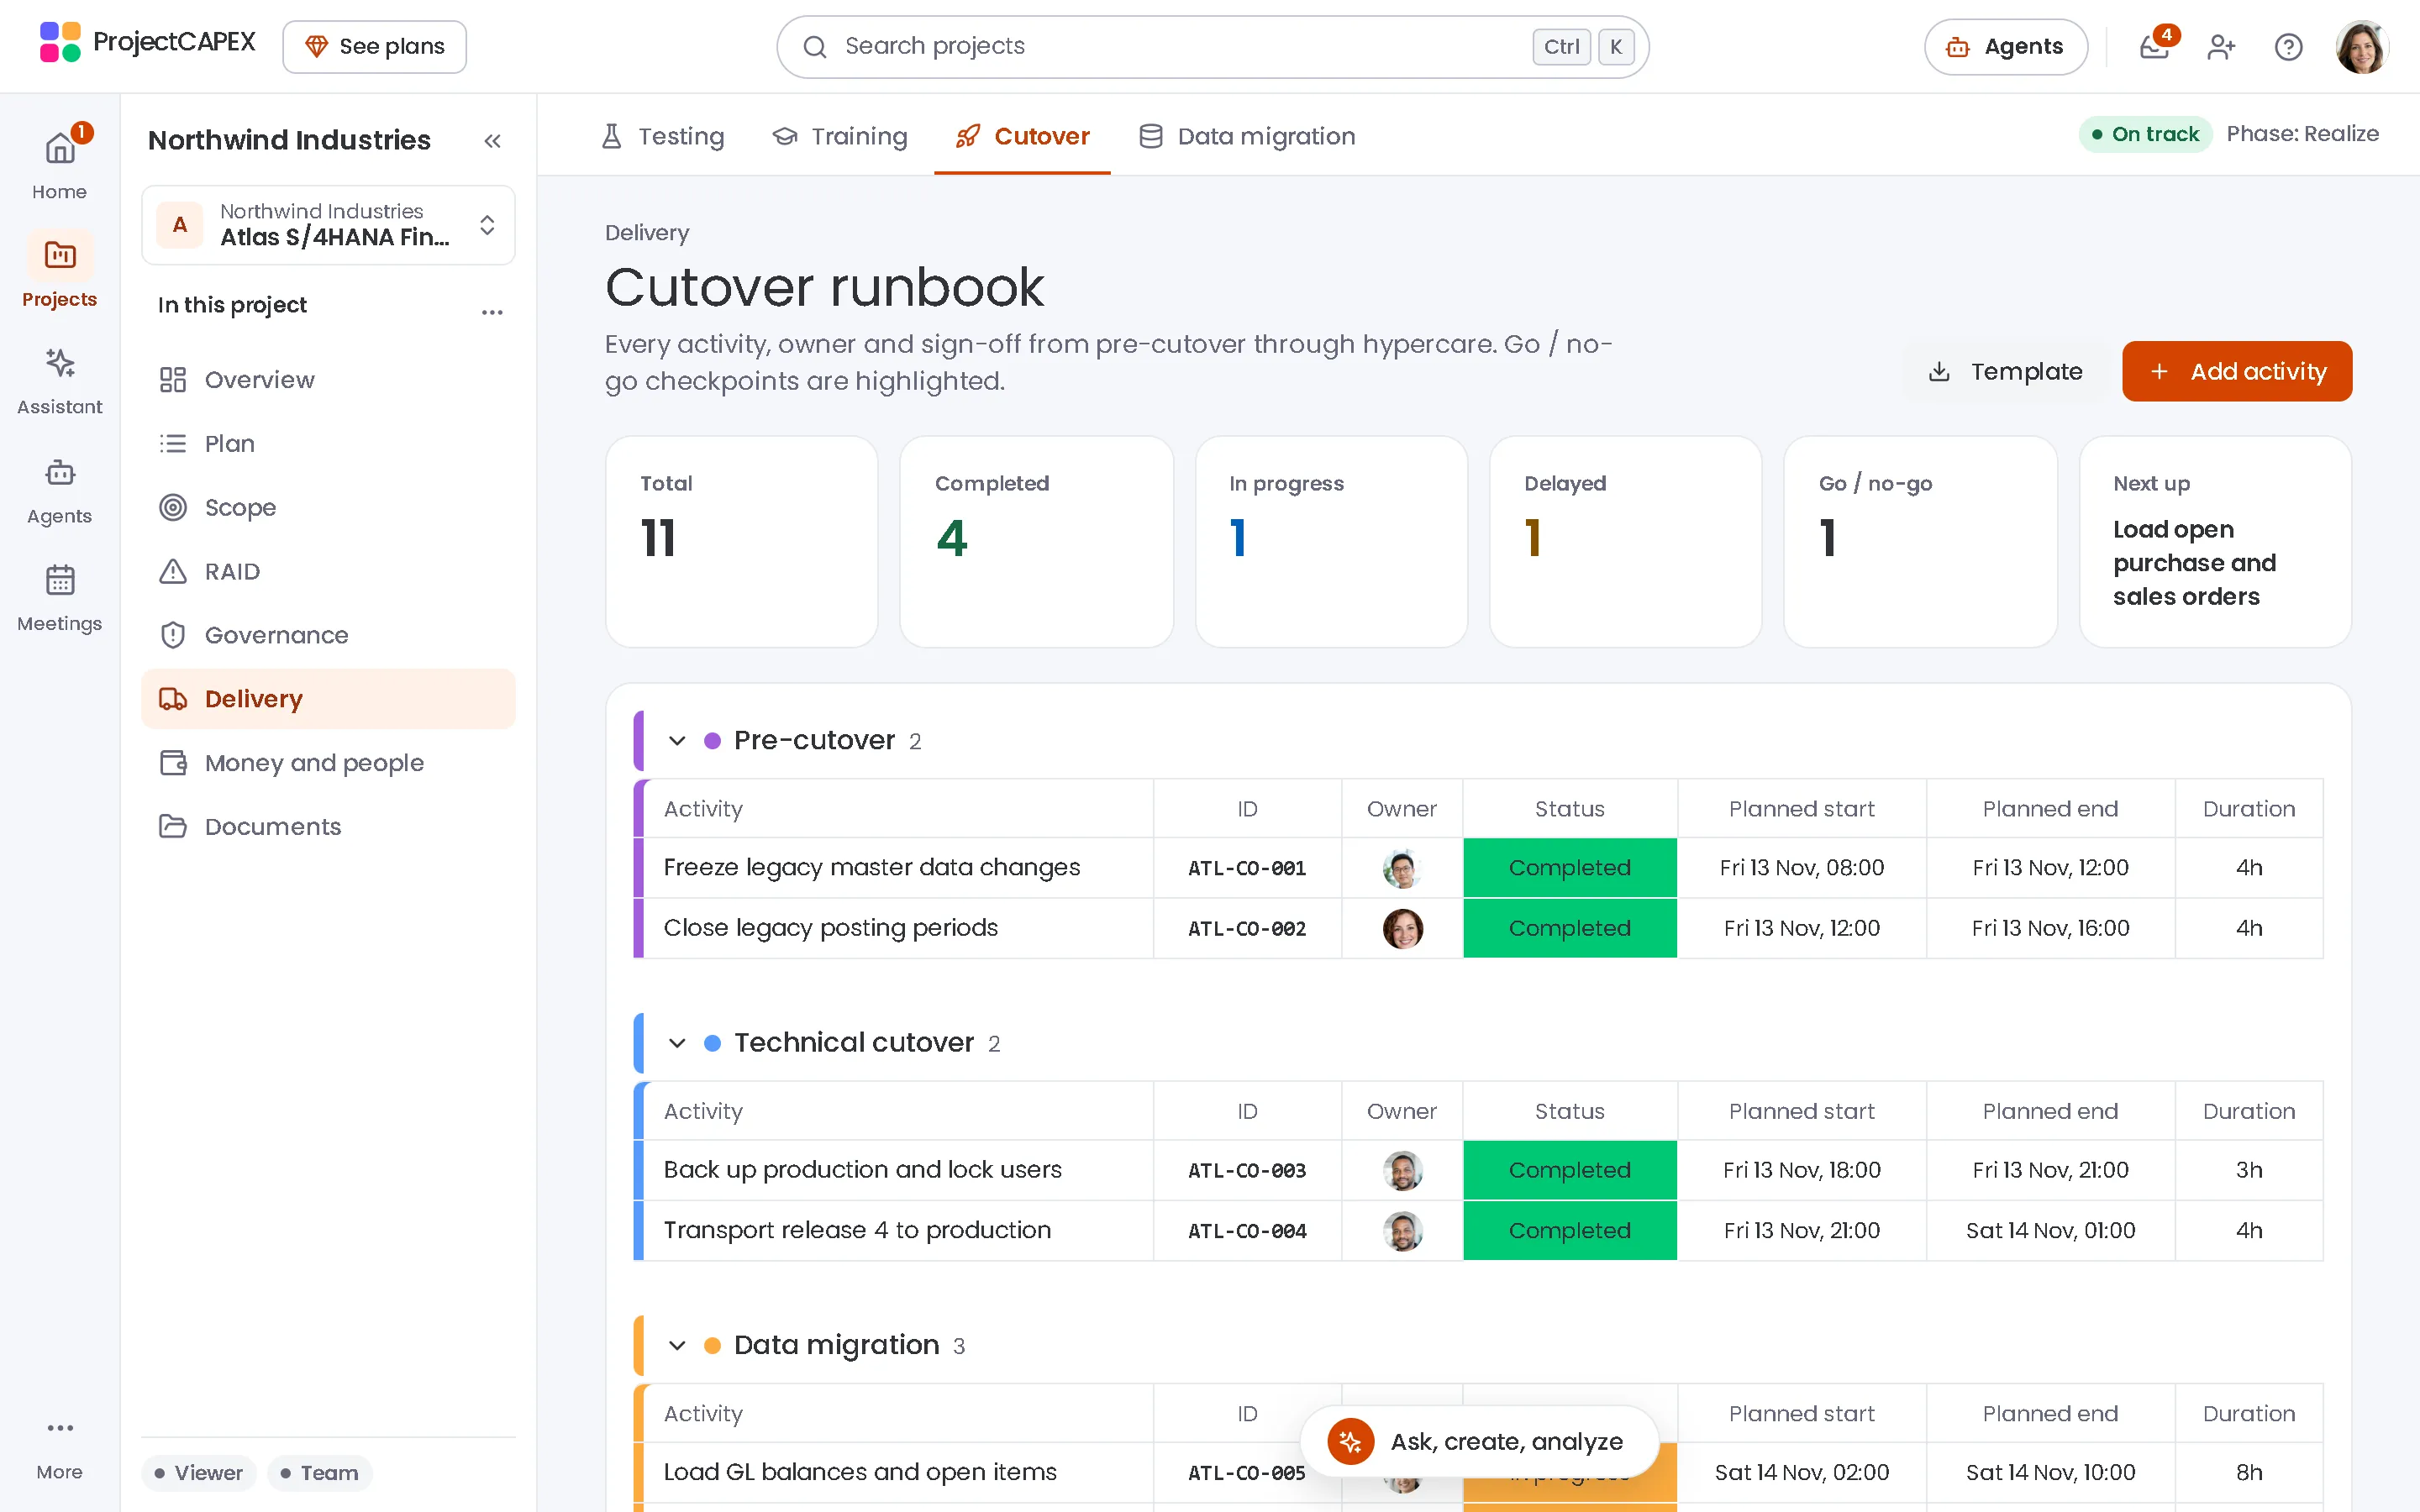Open the In progress count card
The image size is (2420, 1512).
(1331, 542)
